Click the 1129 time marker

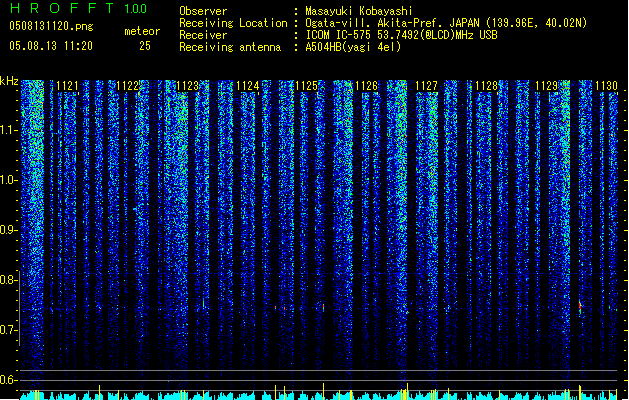tap(546, 86)
